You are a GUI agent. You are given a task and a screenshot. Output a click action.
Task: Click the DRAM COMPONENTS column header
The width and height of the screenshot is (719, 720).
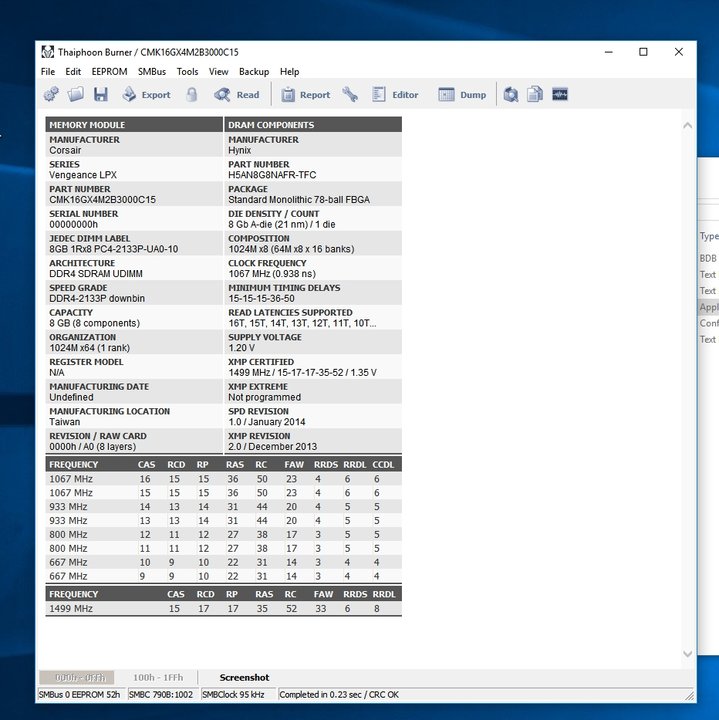(313, 125)
